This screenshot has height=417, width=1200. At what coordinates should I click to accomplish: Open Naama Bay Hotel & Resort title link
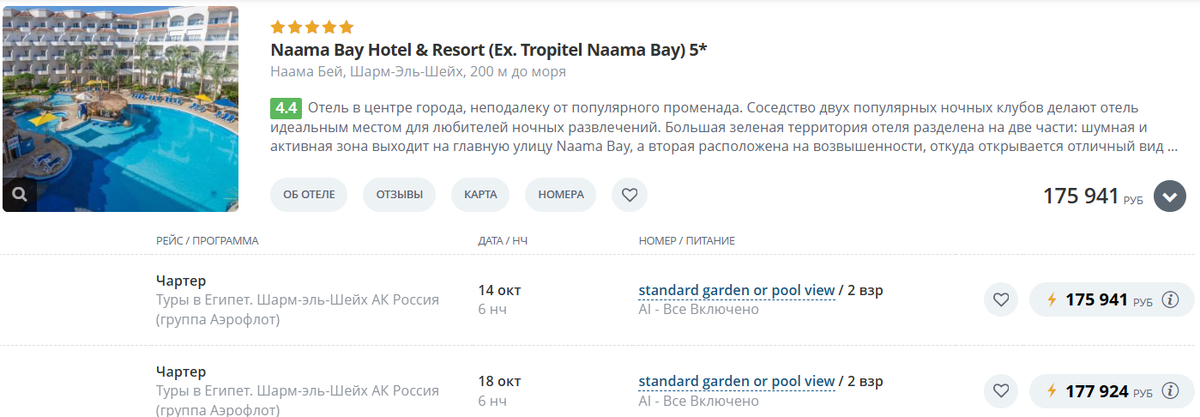(488, 50)
